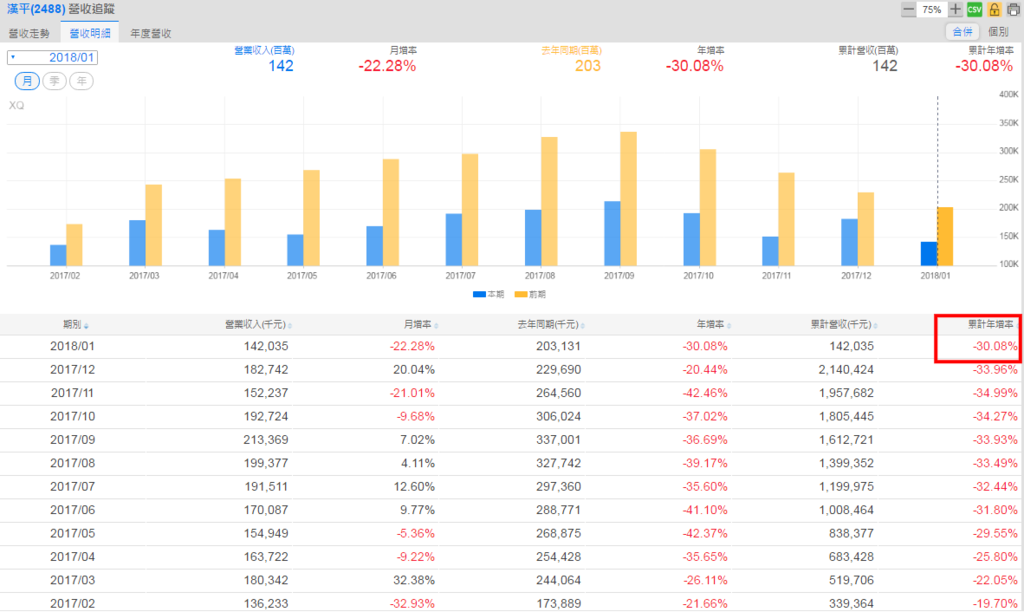1024x612 pixels.
Task: Click the 2017/02 blue chart bar
Action: pyautogui.click(x=58, y=255)
